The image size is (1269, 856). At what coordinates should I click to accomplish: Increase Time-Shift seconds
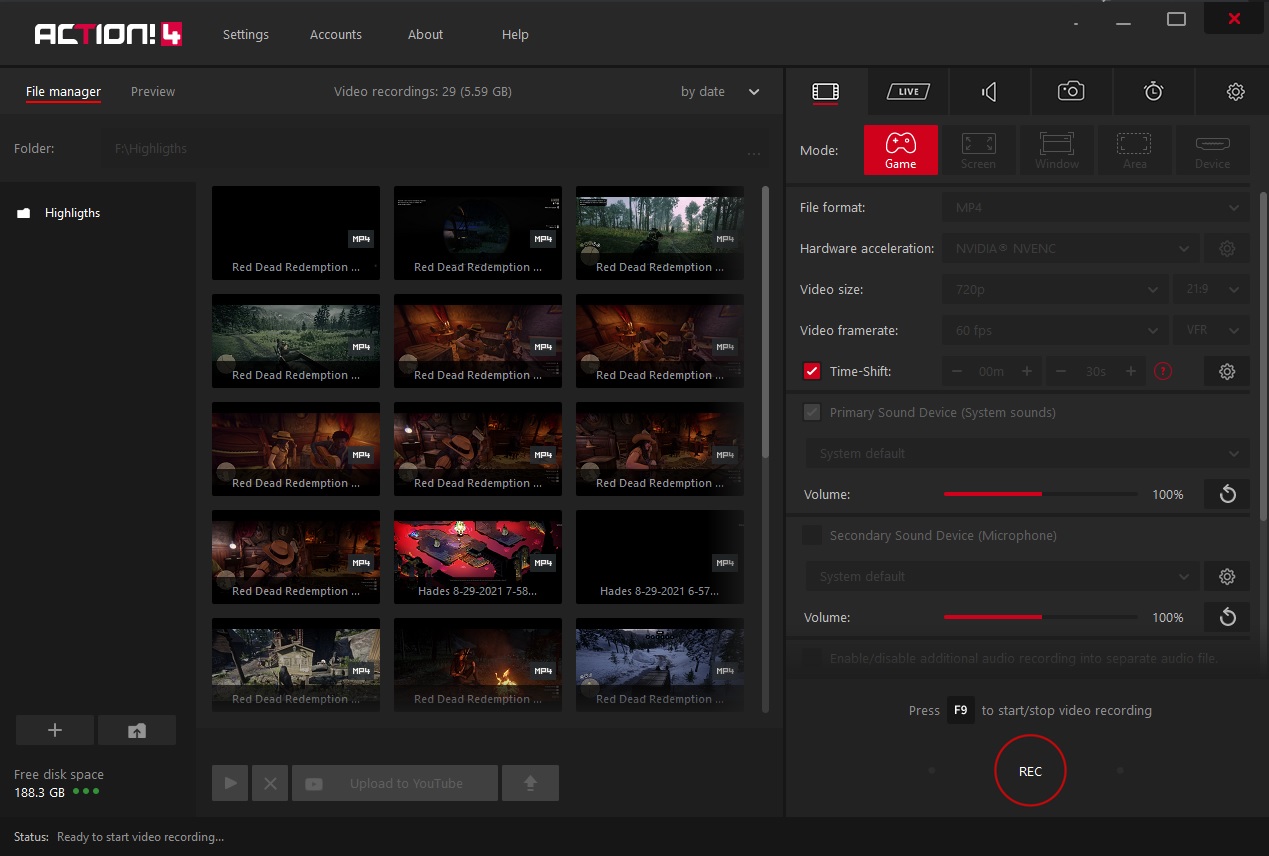1130,371
